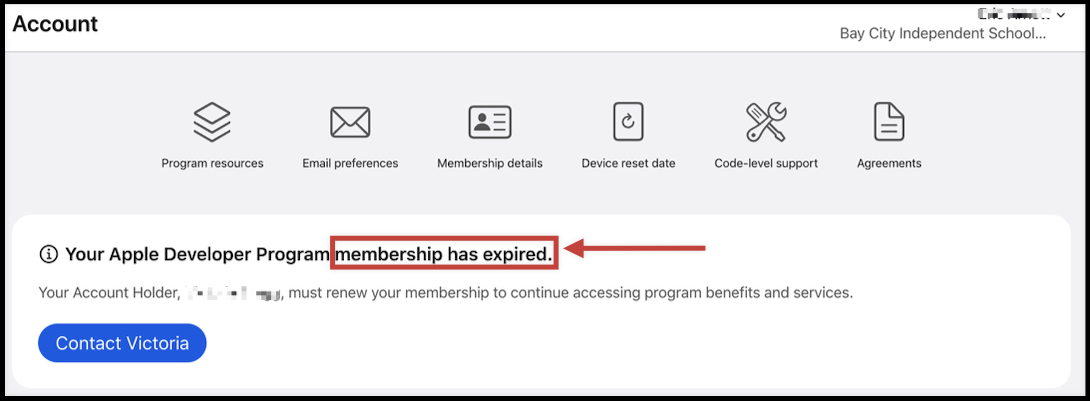
Task: Click the info icon beside expired notice
Action: [x=48, y=255]
